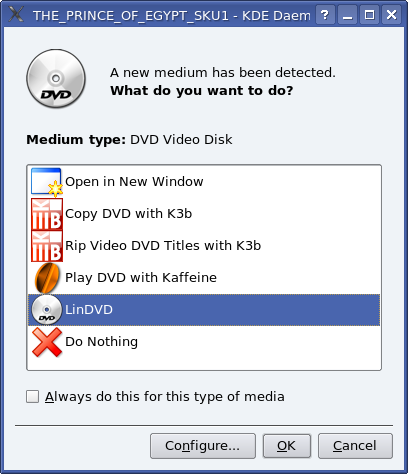408x474 pixels.
Task: Click the K3b icon beside Rip Video DVD Titles
Action: (x=47, y=246)
